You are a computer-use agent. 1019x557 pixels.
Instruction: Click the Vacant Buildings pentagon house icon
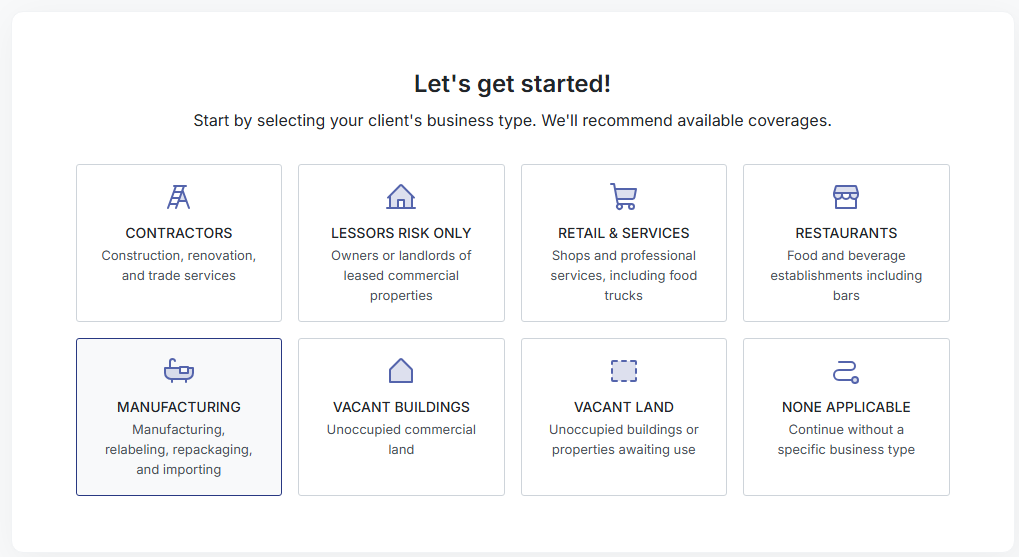click(401, 371)
